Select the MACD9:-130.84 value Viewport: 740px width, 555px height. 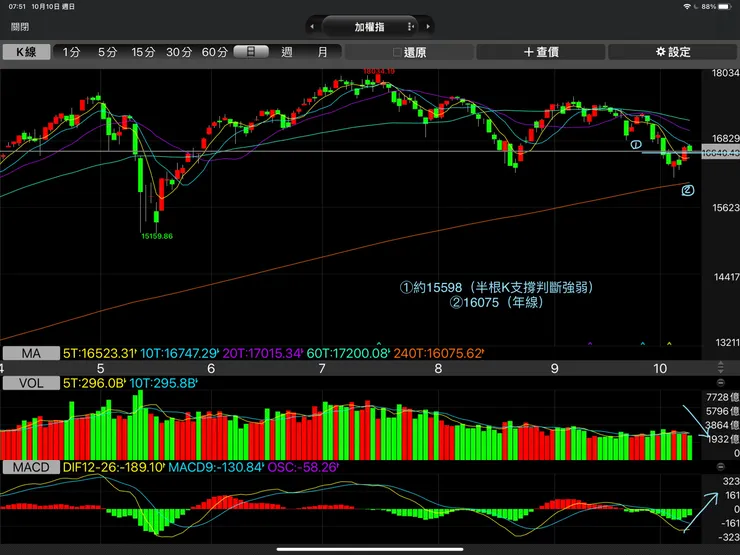(x=216, y=467)
